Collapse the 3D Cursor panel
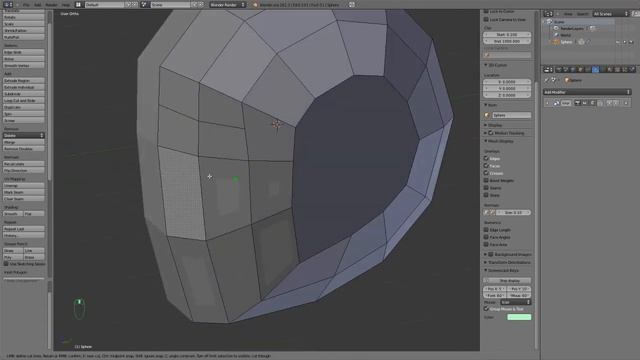Screen dimensions: 640x360 pyautogui.click(x=486, y=65)
